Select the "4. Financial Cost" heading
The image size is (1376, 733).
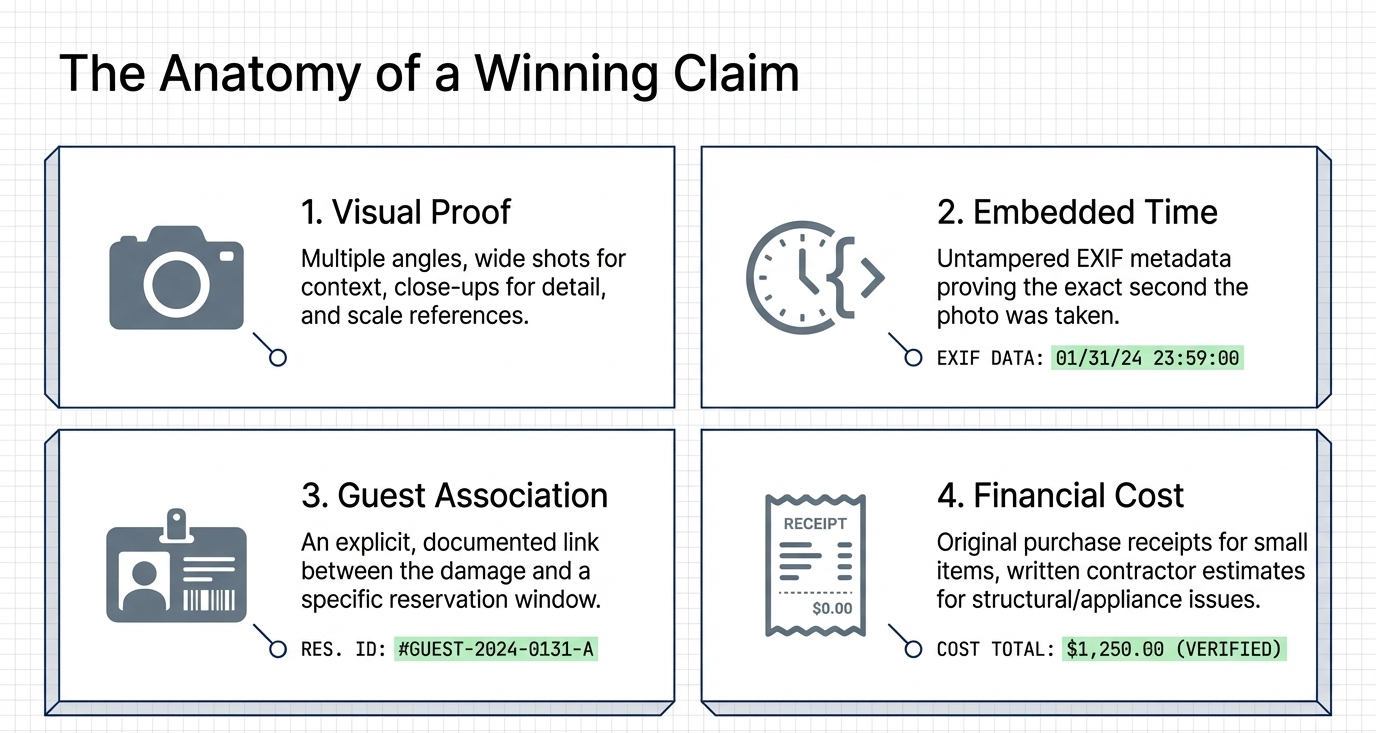click(x=1060, y=495)
